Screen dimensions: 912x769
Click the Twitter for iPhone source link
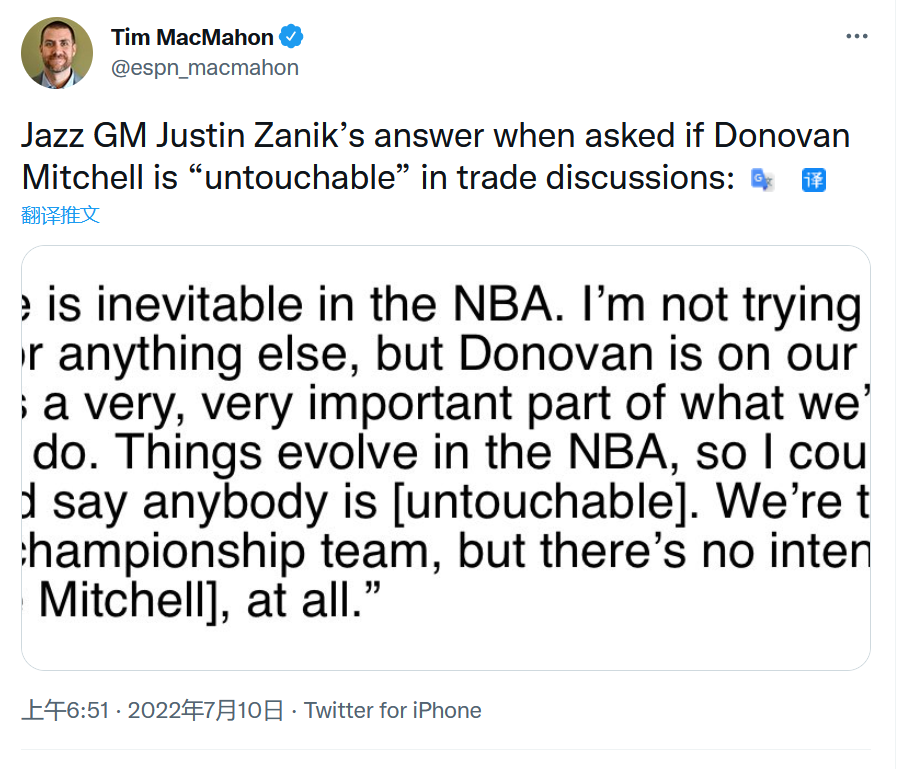(x=393, y=710)
